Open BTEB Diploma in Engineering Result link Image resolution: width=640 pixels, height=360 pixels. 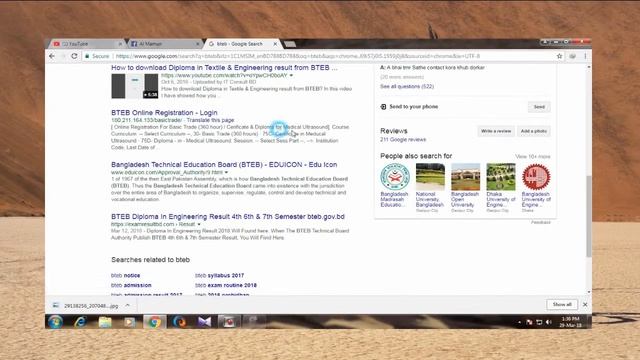tap(228, 216)
